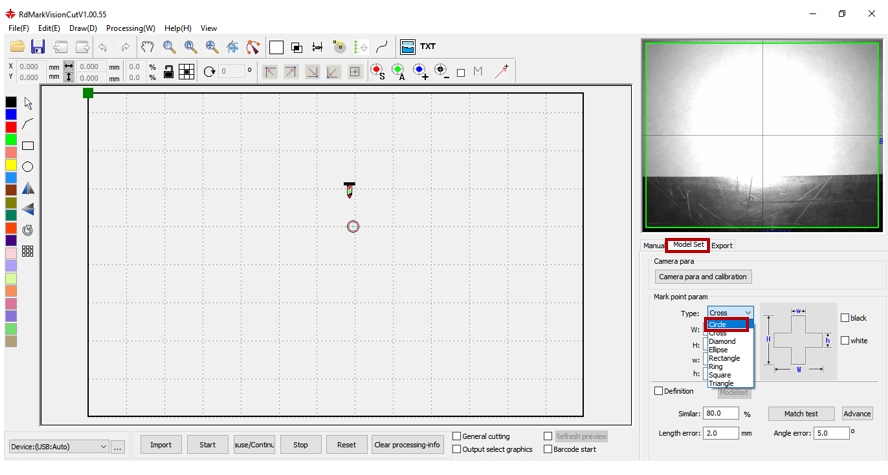Click the Match test button
This screenshot has width=888, height=475.
801,413
